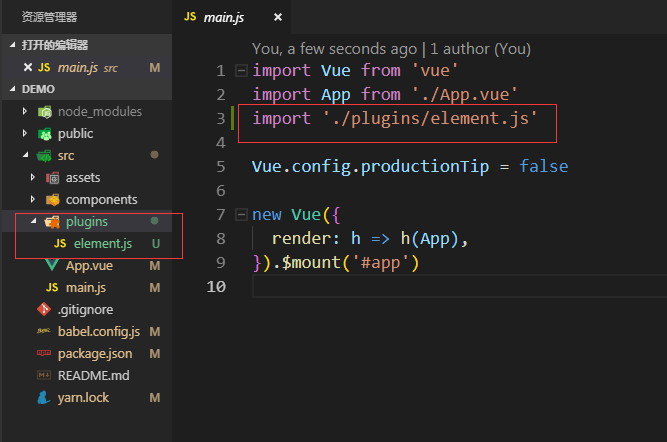
Task: Open element.js in the file tree
Action: pyautogui.click(x=102, y=243)
